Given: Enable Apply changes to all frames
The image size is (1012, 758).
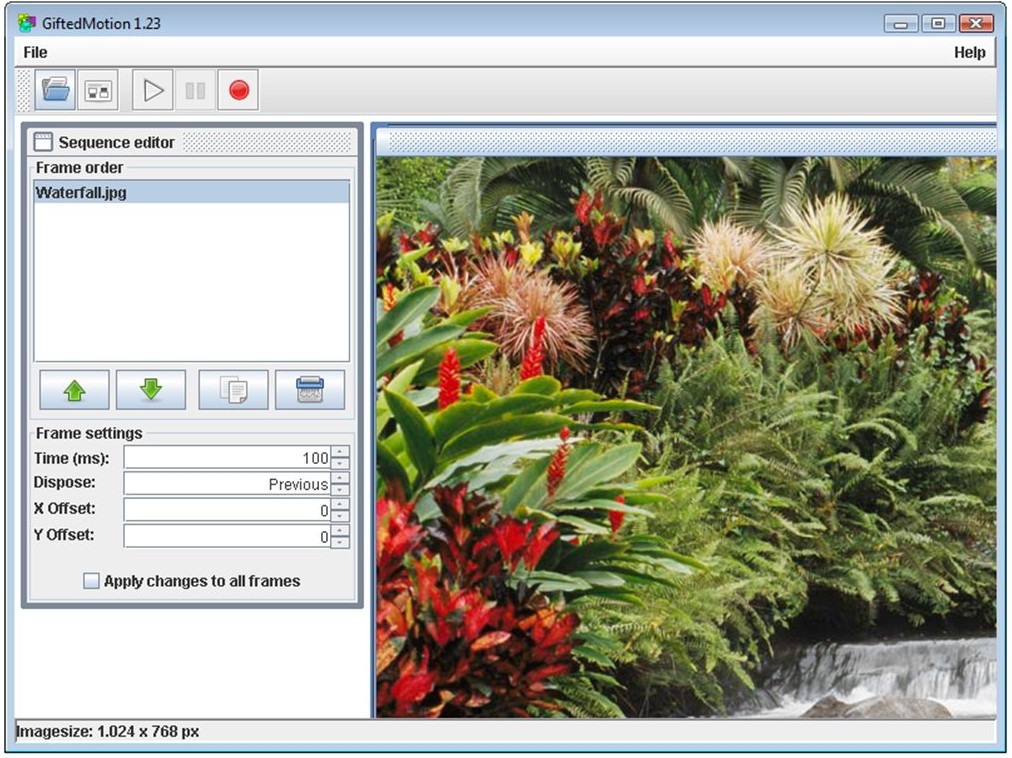Looking at the screenshot, I should pos(91,580).
